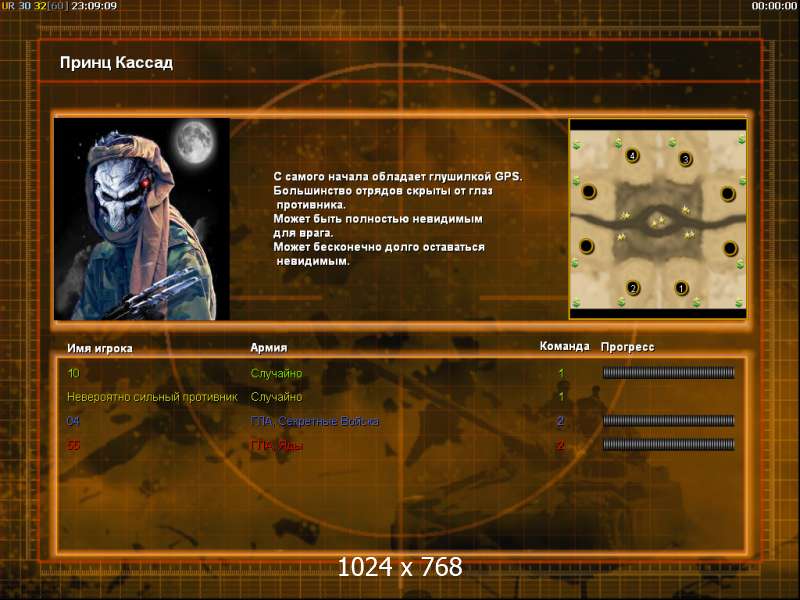Click start position 1 on the map
This screenshot has height=600, width=800.
point(681,288)
